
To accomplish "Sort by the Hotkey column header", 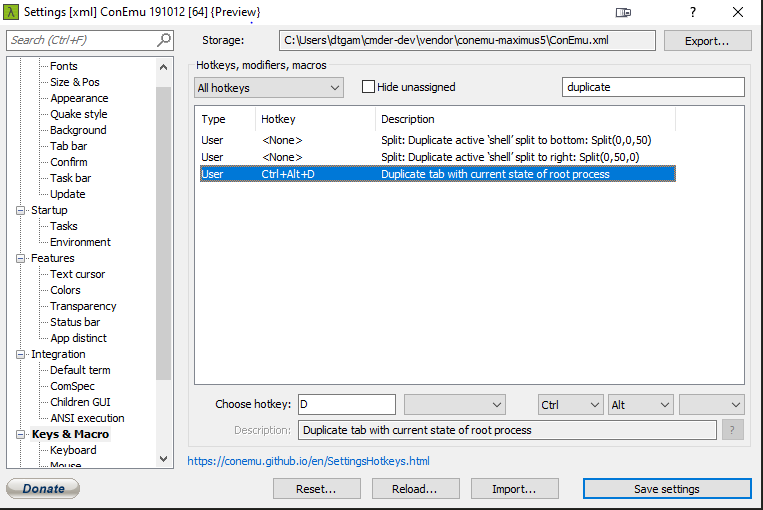I will click(x=315, y=119).
